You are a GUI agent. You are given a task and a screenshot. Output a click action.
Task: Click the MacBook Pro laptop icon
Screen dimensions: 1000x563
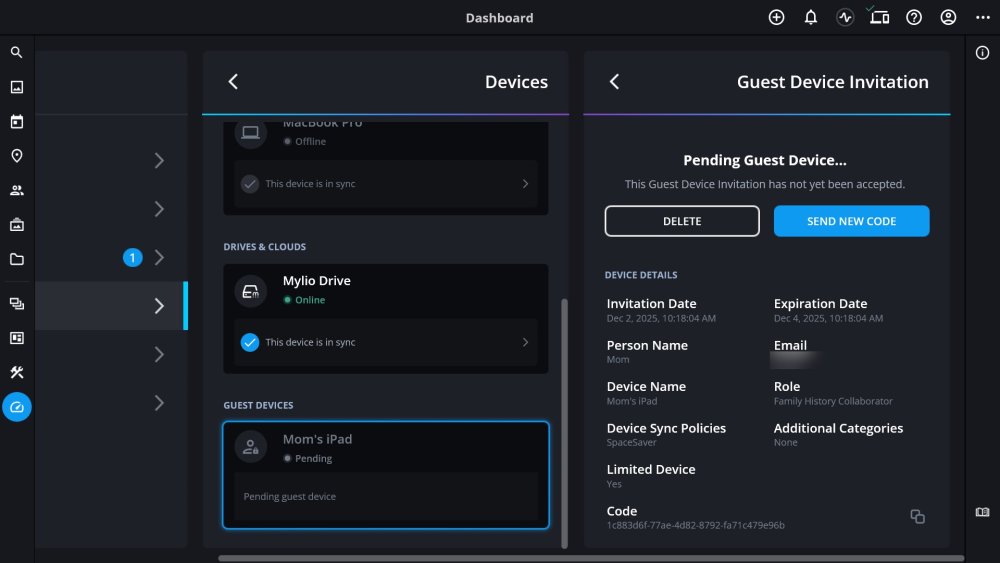coord(251,133)
